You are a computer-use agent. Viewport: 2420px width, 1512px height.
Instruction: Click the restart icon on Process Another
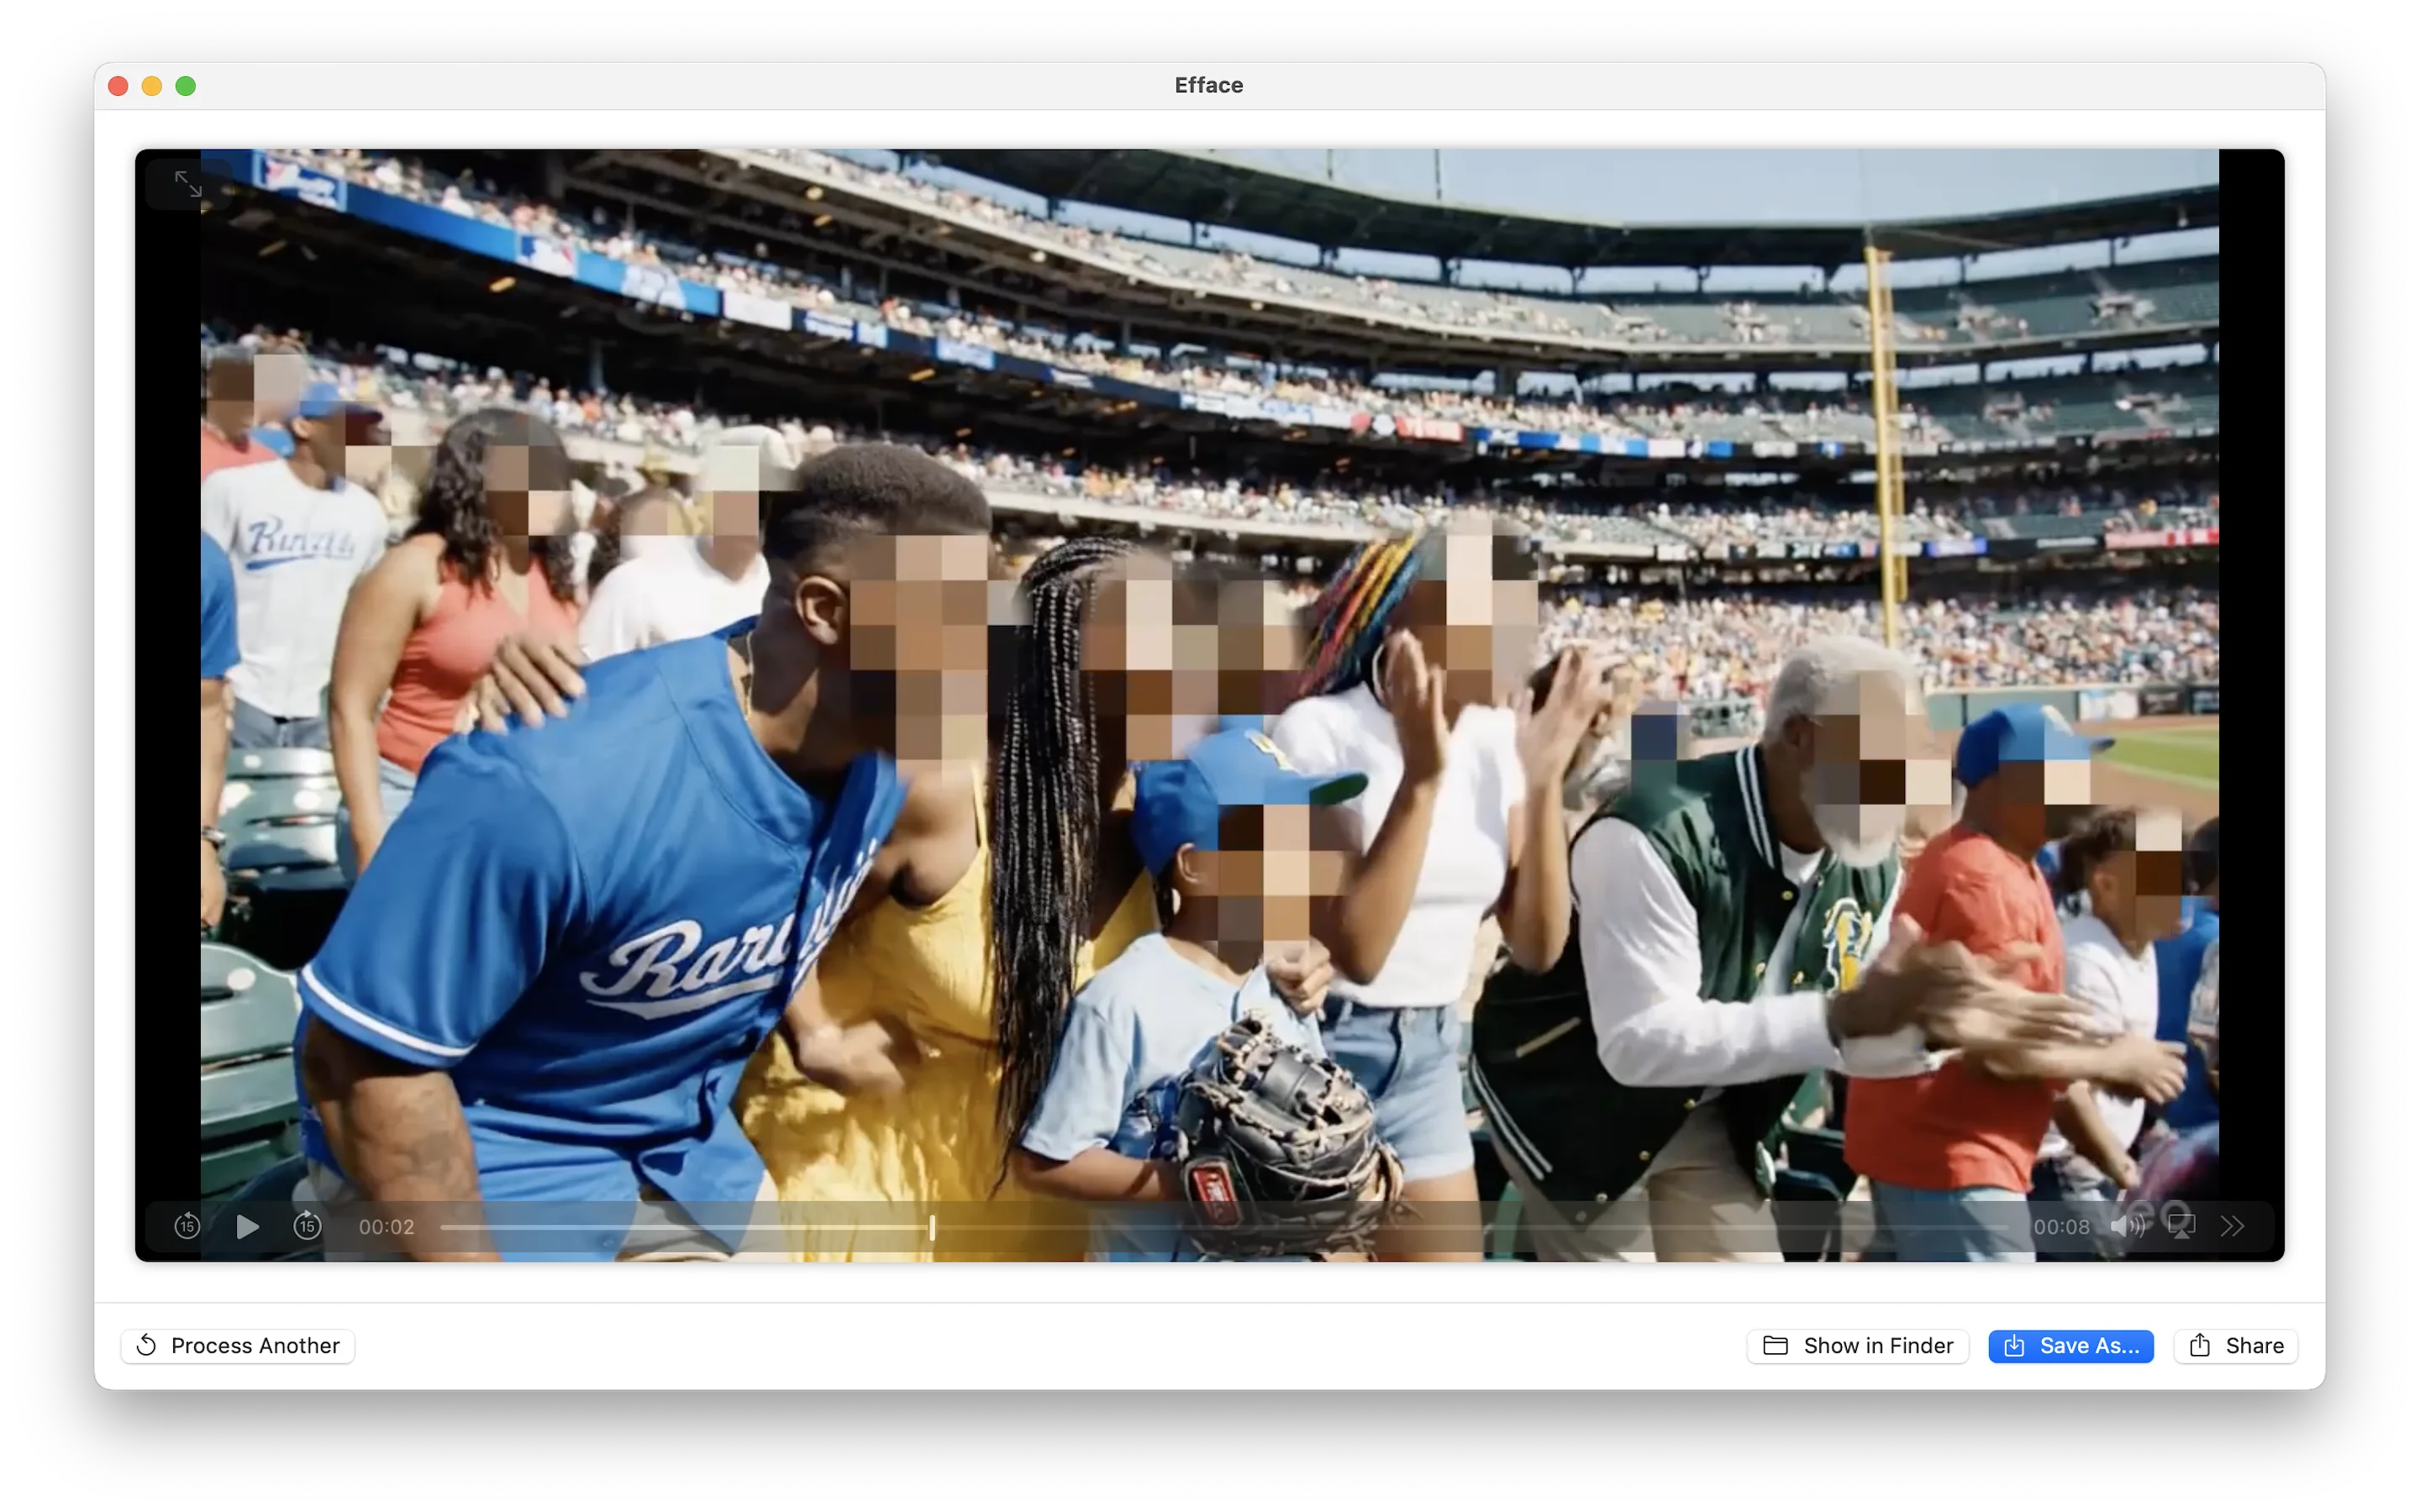[x=147, y=1345]
